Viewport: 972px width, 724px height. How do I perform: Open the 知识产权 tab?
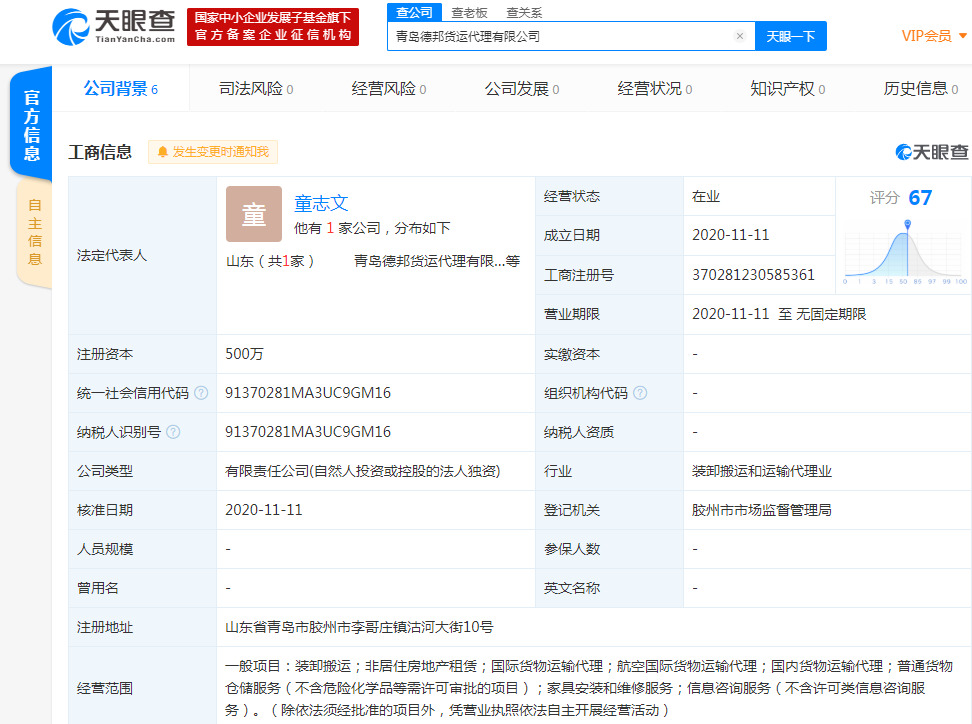point(787,89)
